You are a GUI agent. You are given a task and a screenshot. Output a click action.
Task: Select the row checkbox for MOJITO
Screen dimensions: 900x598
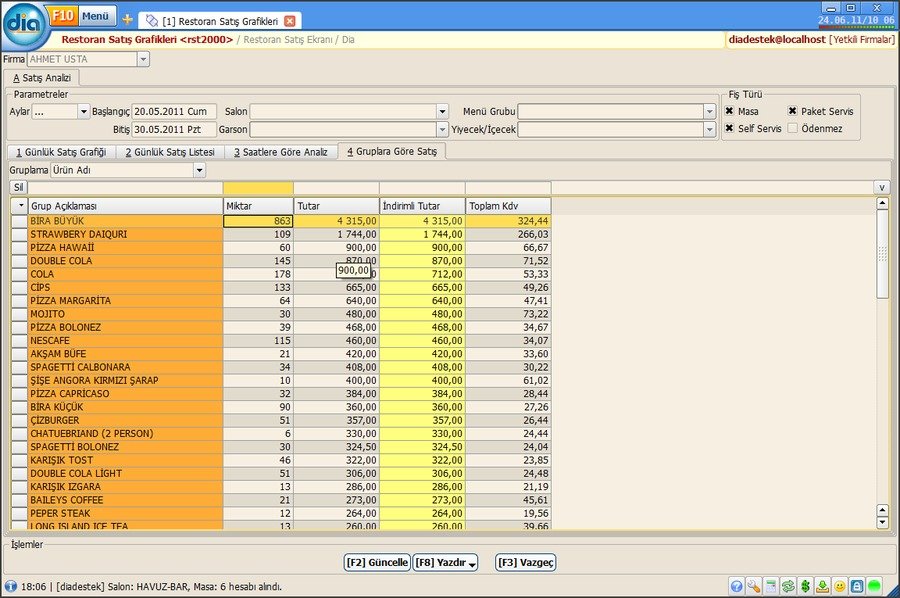20,314
